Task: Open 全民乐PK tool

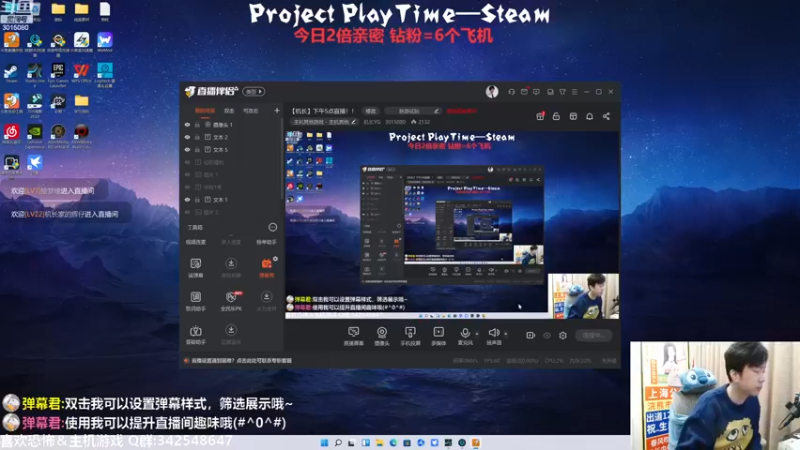Action: tap(231, 301)
